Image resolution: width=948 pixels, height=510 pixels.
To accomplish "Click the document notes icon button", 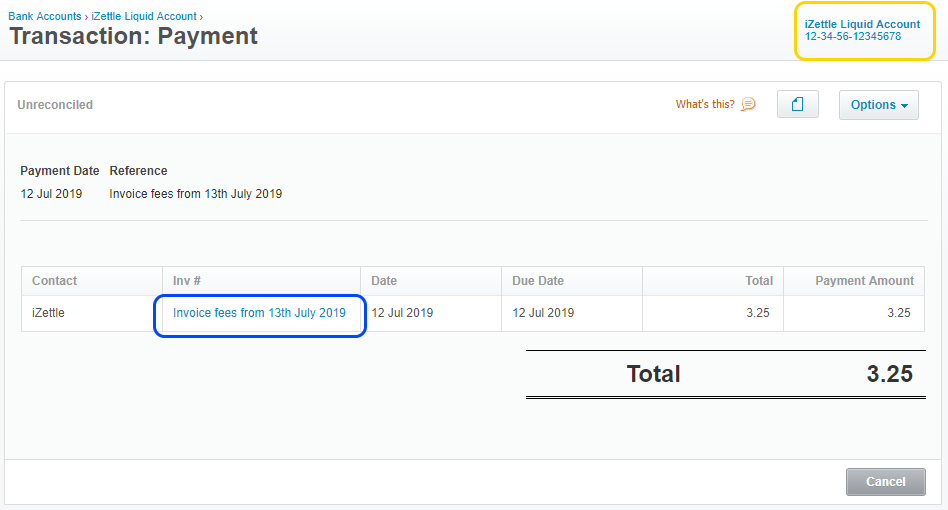I will click(x=797, y=104).
